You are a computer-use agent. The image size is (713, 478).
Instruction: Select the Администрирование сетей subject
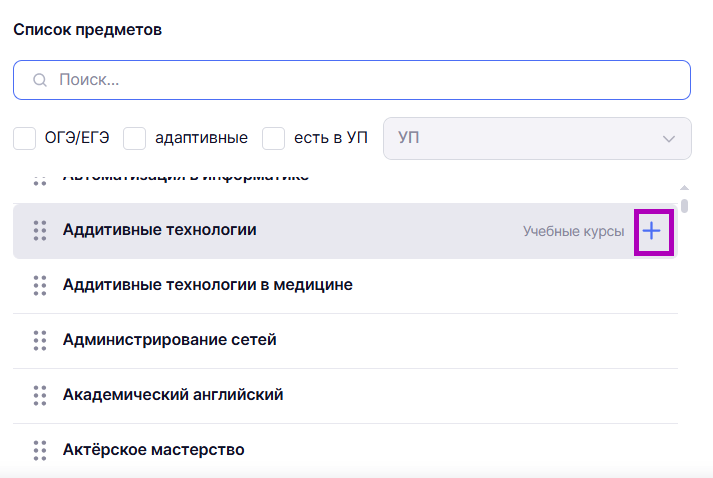point(345,341)
